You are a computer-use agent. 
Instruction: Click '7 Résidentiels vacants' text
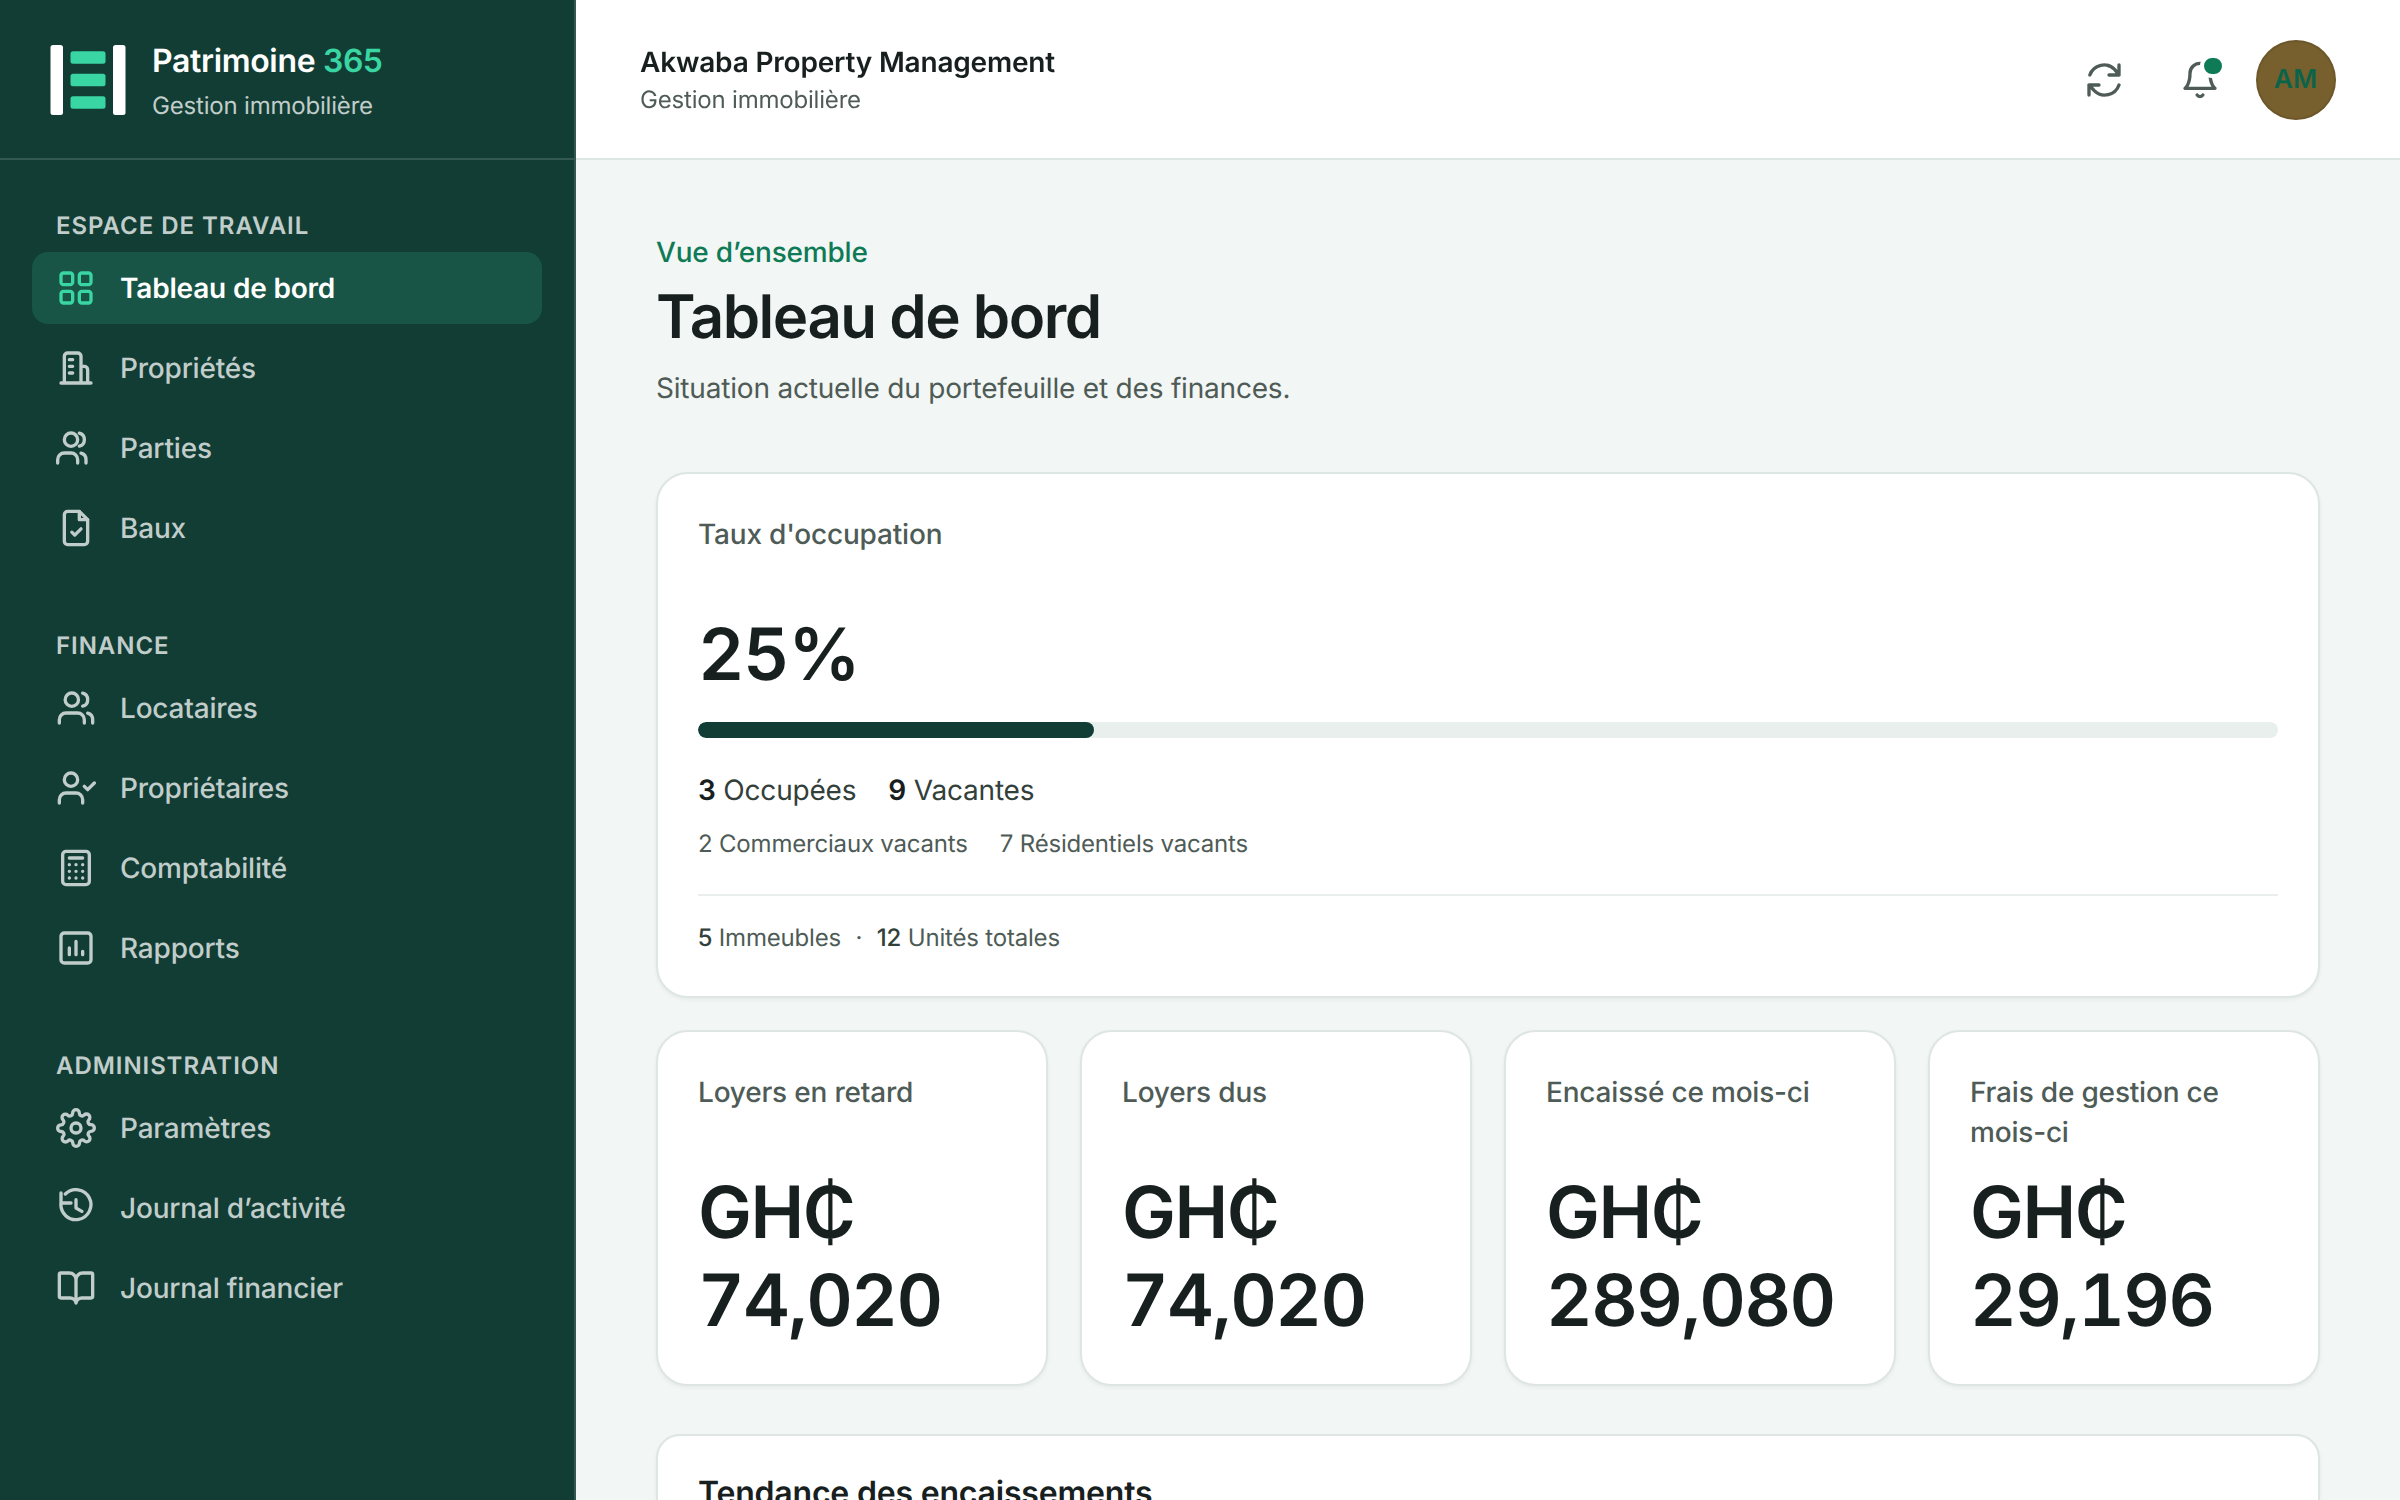point(1124,844)
